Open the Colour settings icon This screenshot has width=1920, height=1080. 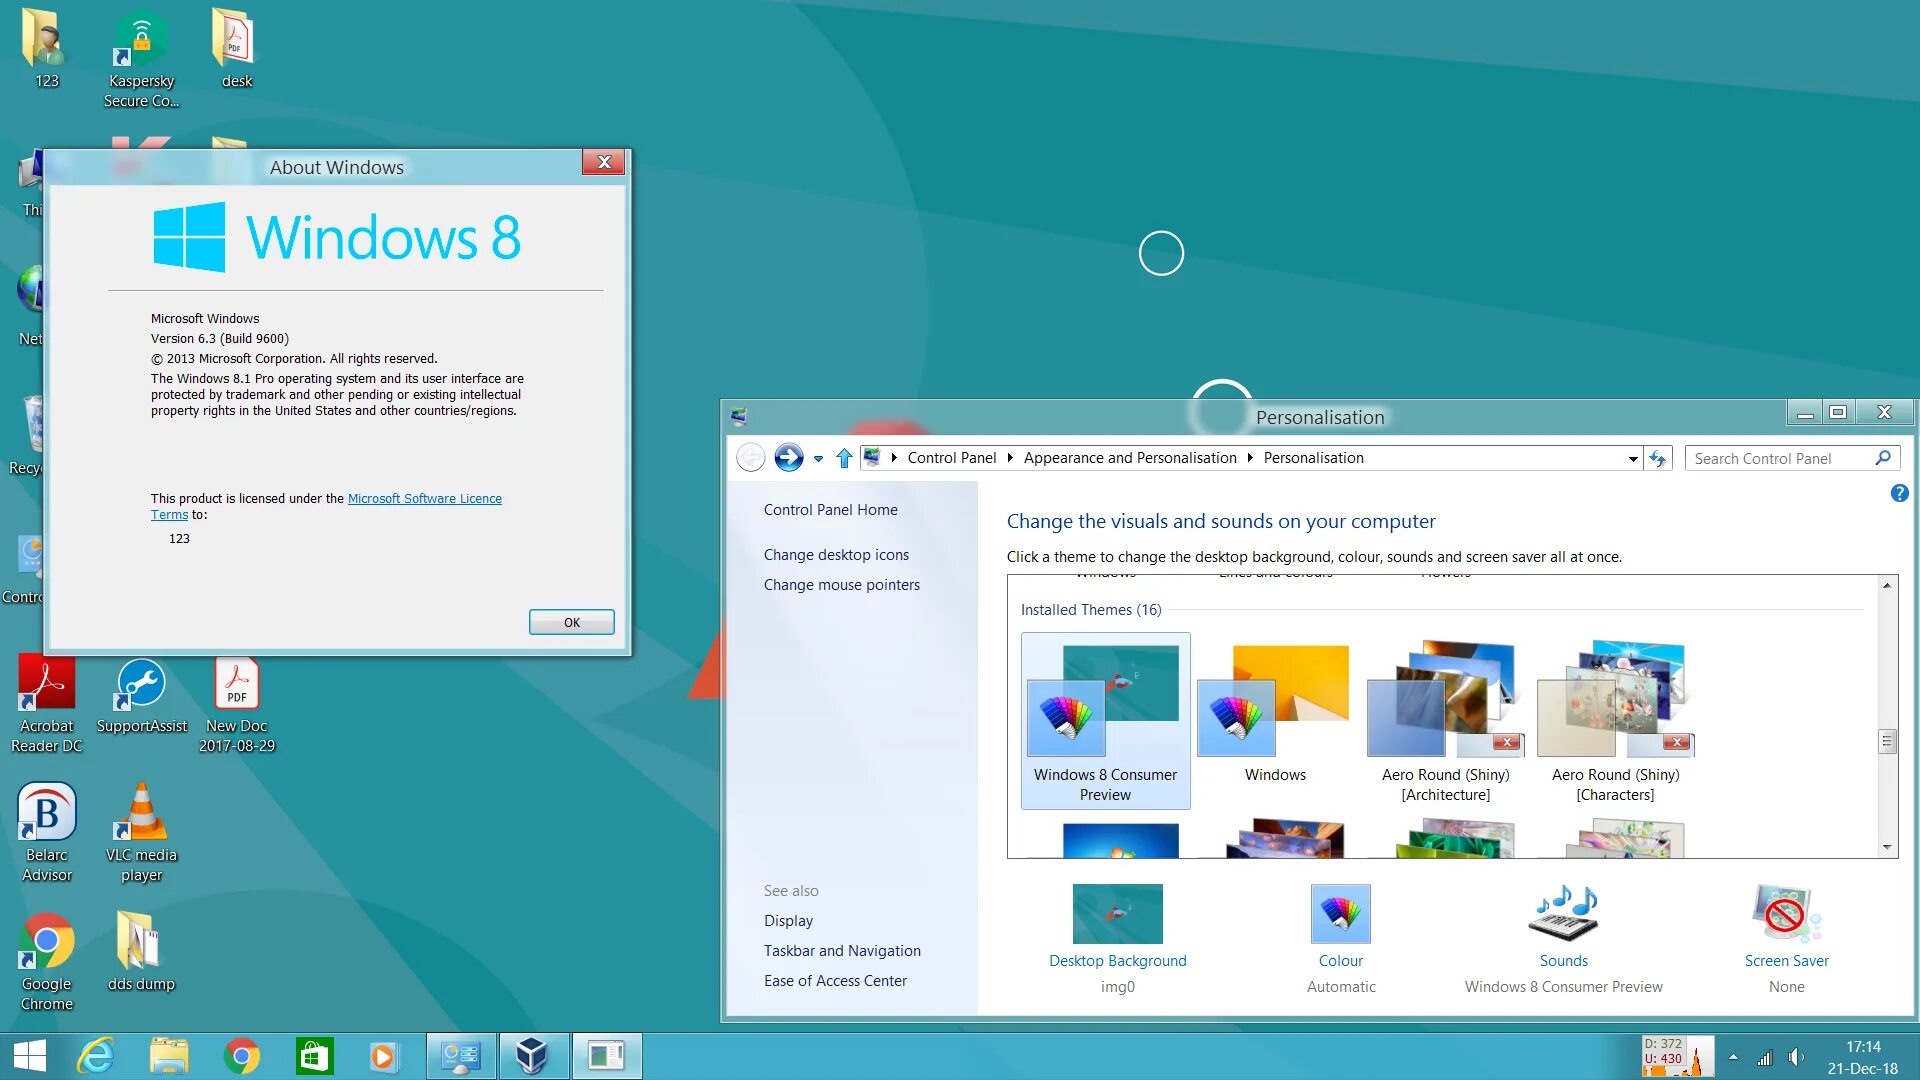tap(1340, 914)
